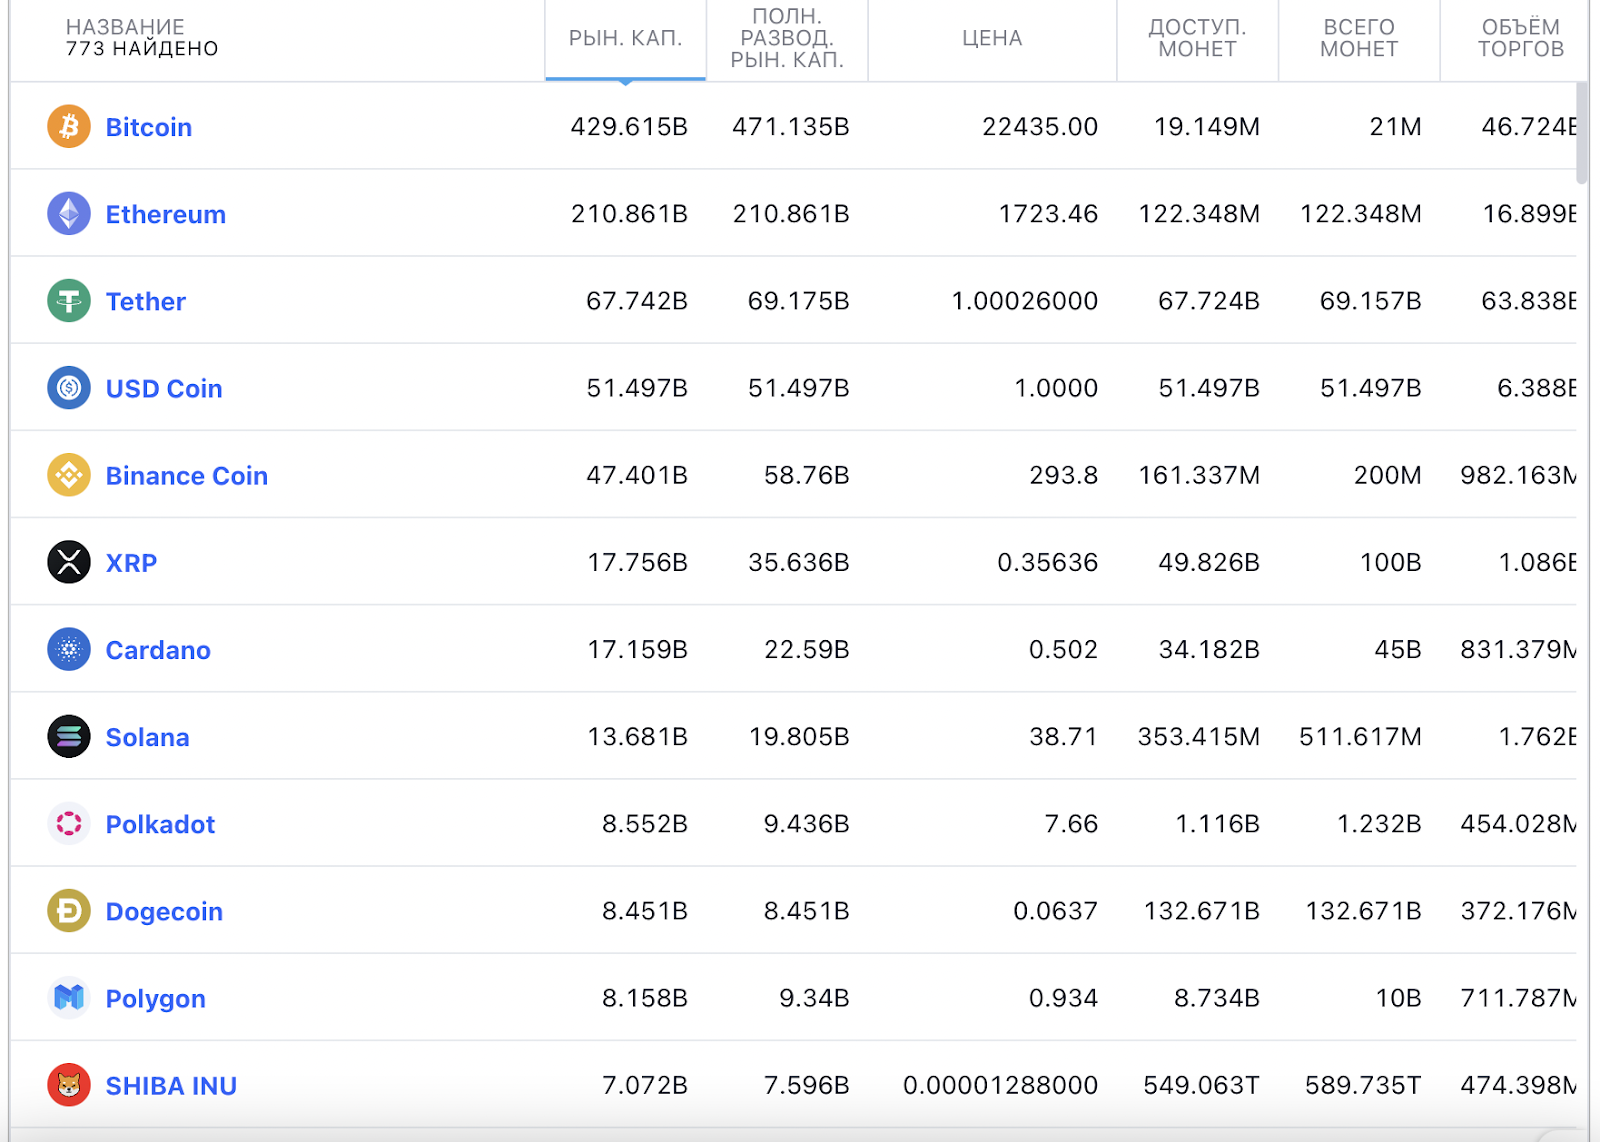Click Polkadot price 7.66
Image resolution: width=1600 pixels, height=1142 pixels.
coord(1071,824)
